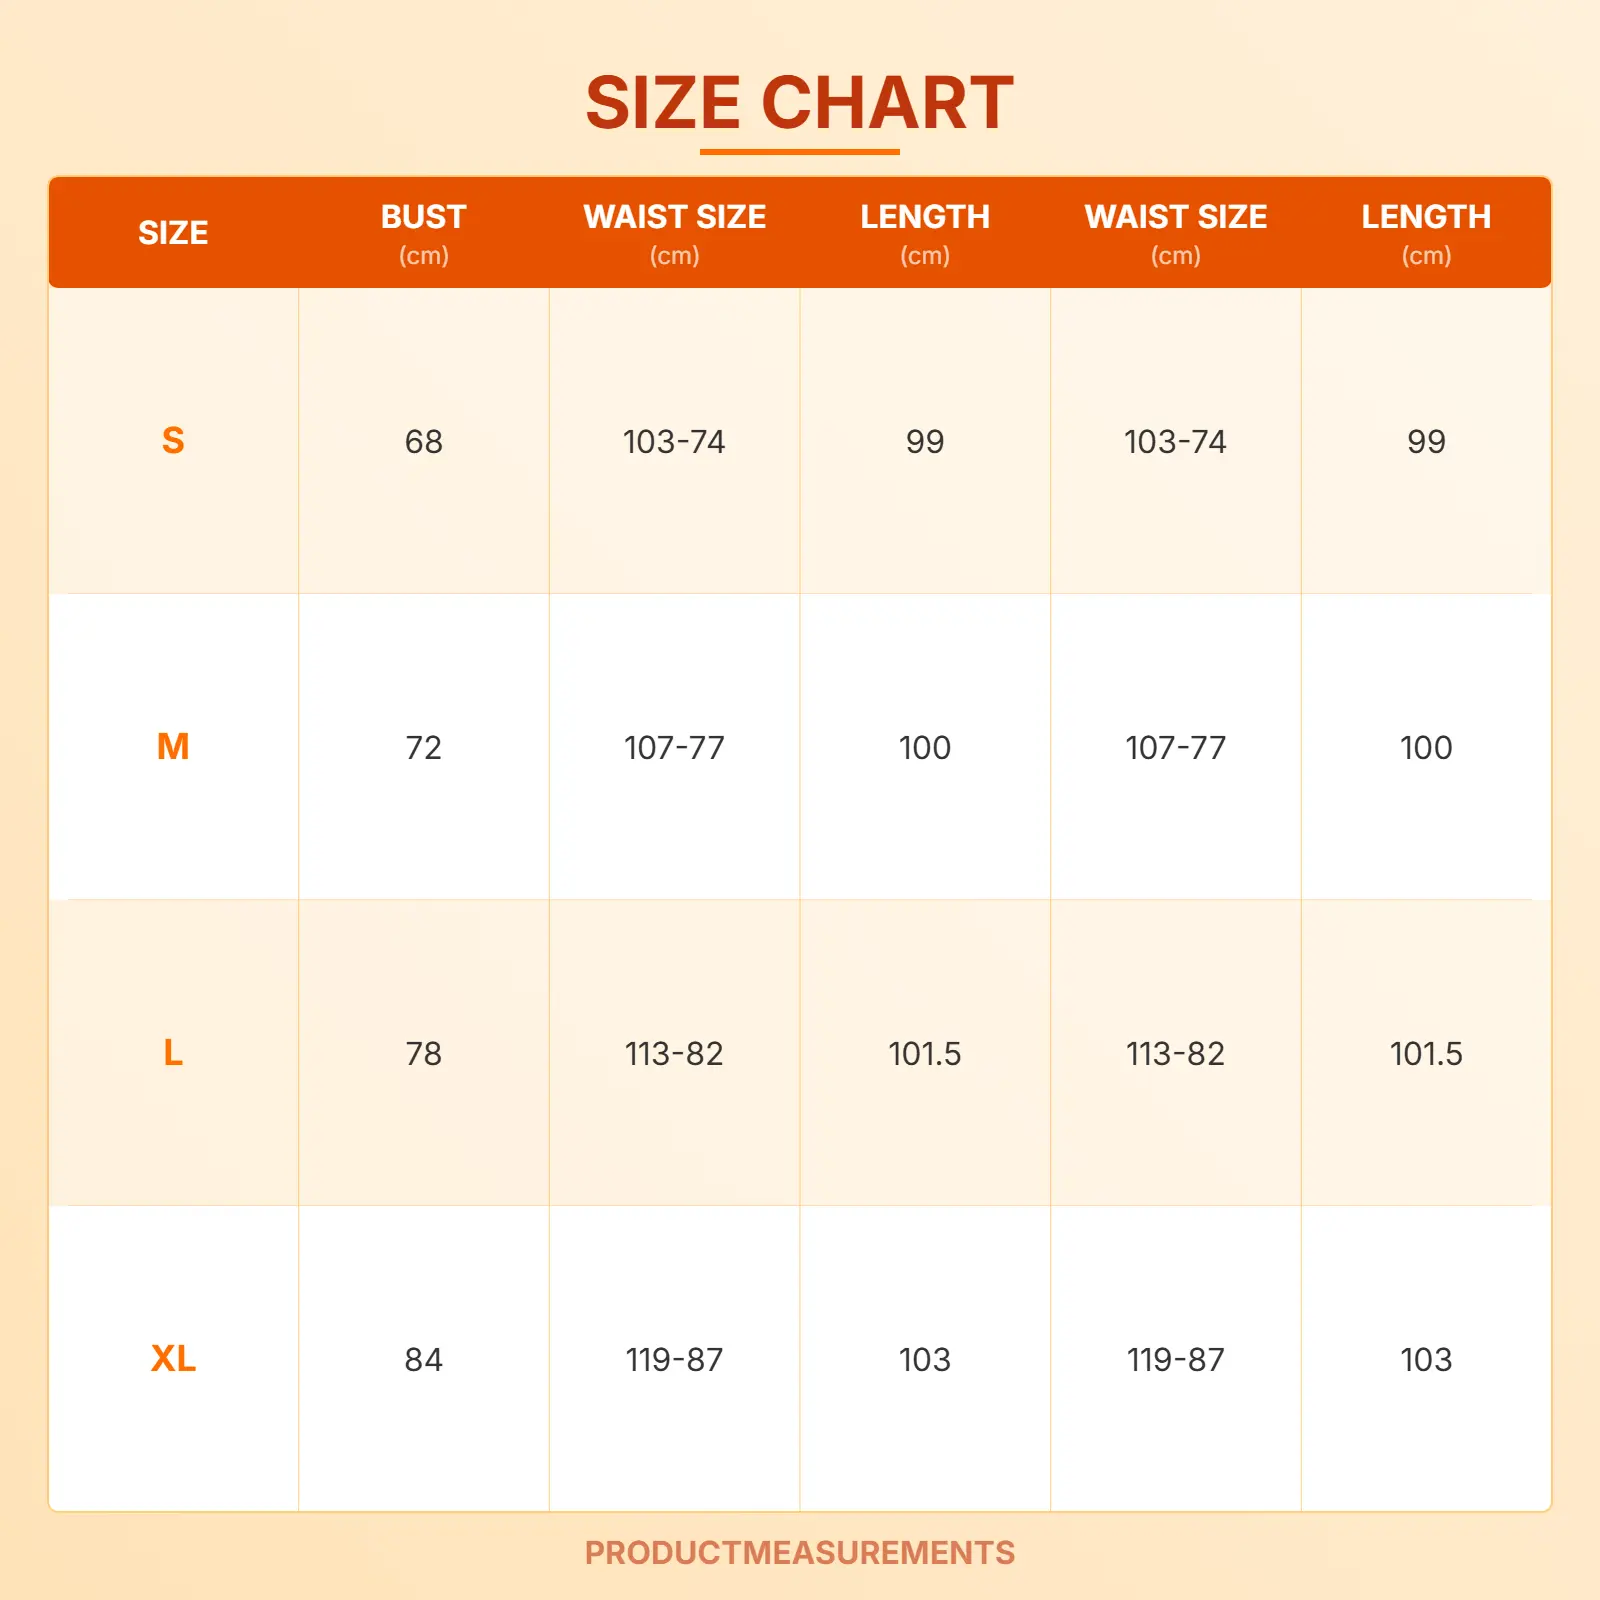Click the rightmost LENGTH column header
This screenshot has width=1600, height=1600.
1426,233
